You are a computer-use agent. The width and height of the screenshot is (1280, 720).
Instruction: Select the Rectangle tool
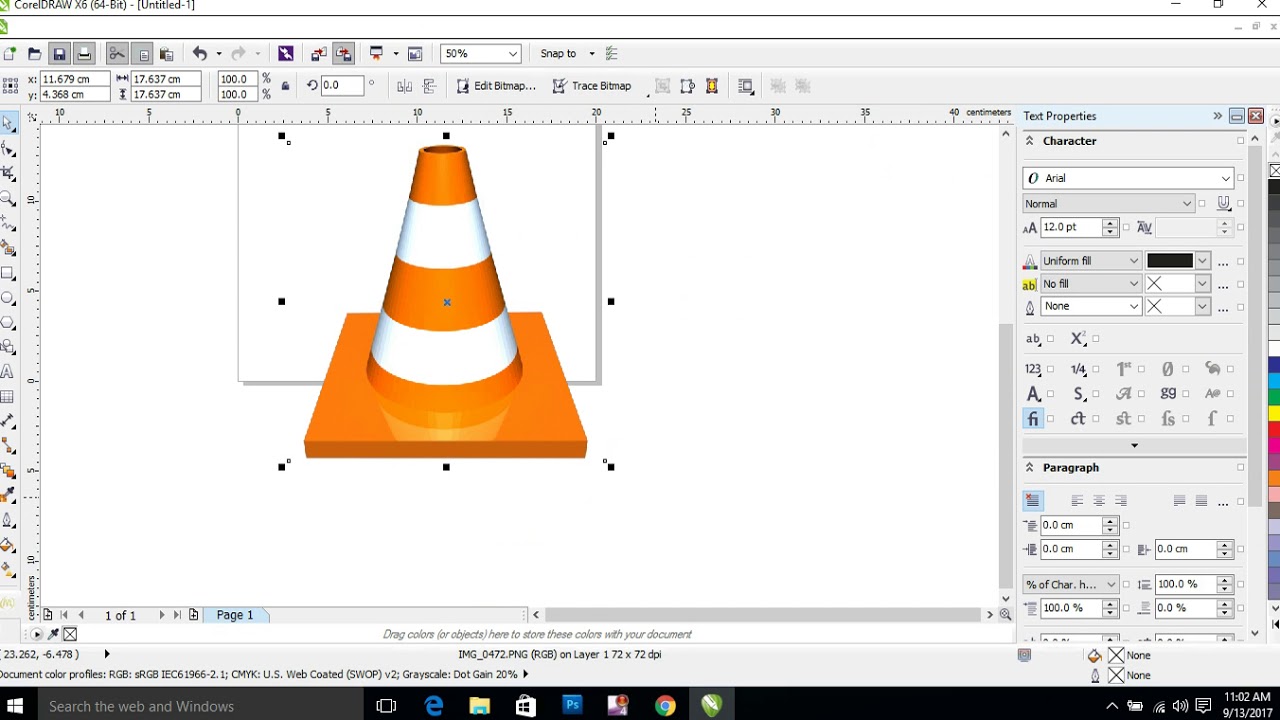pyautogui.click(x=8, y=273)
